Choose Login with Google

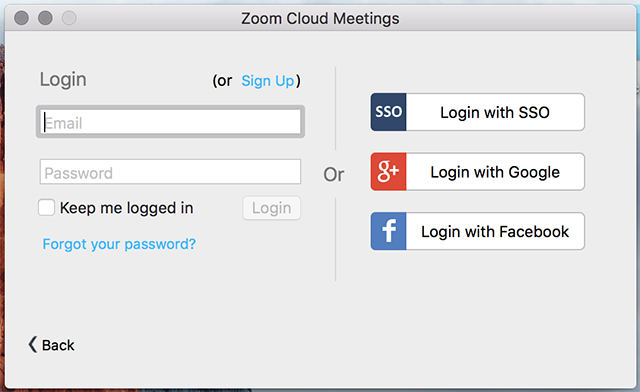(478, 172)
